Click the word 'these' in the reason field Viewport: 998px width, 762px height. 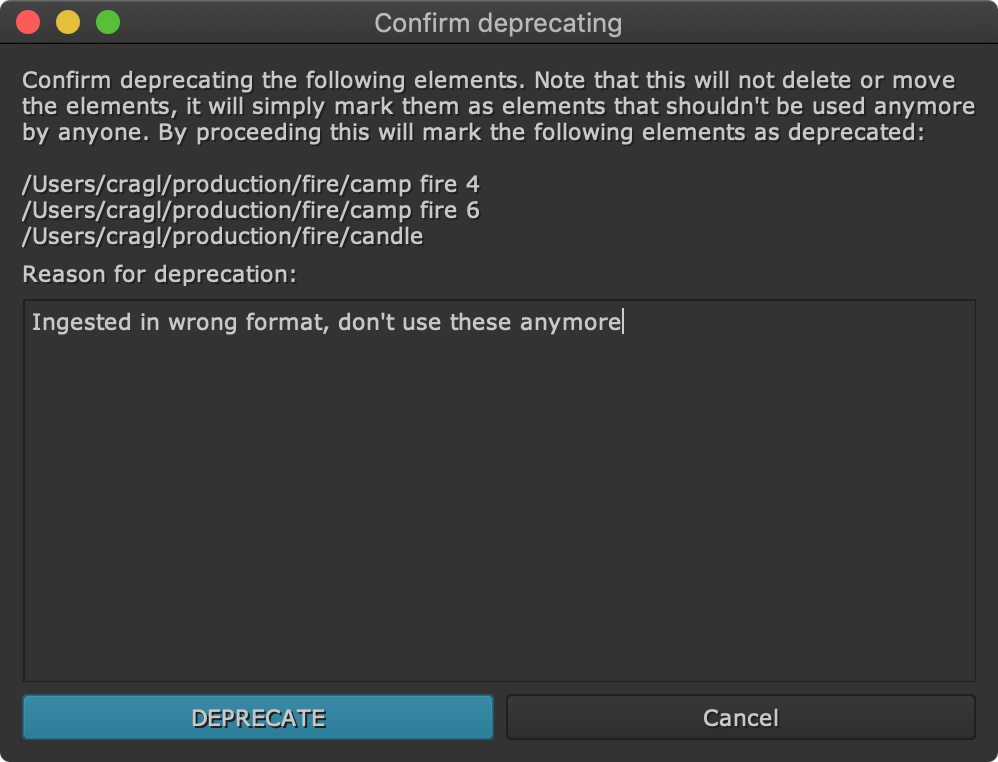click(x=481, y=323)
